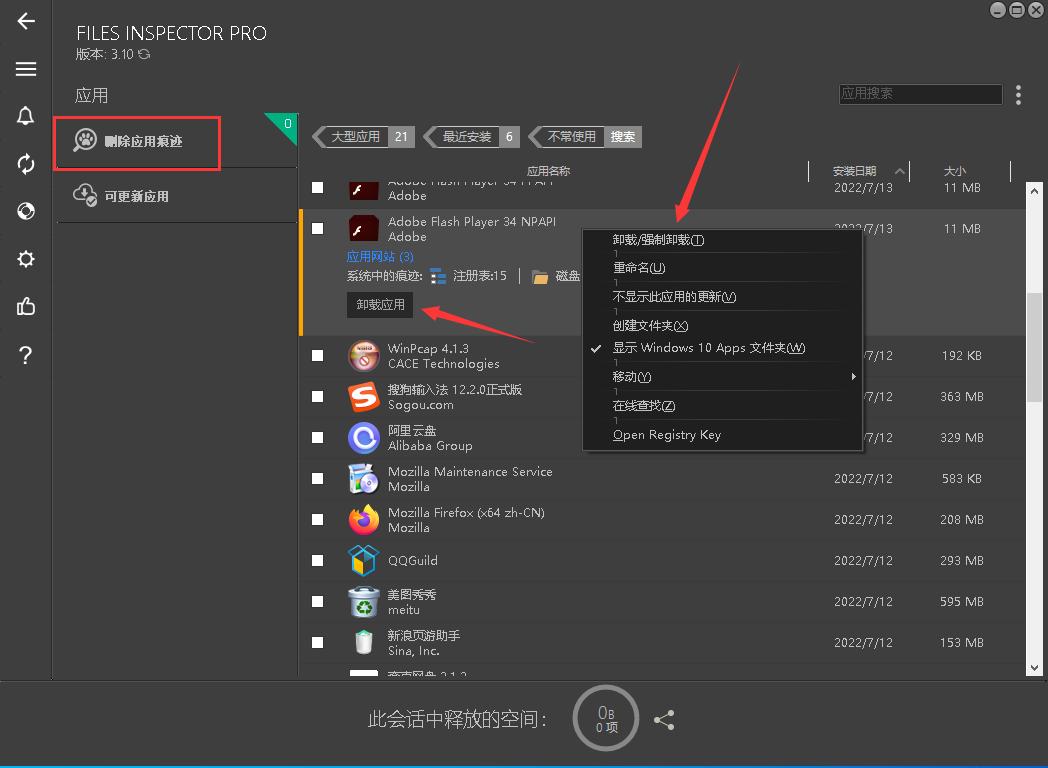Check the WinPcap 4.1.3 checkbox

318,355
